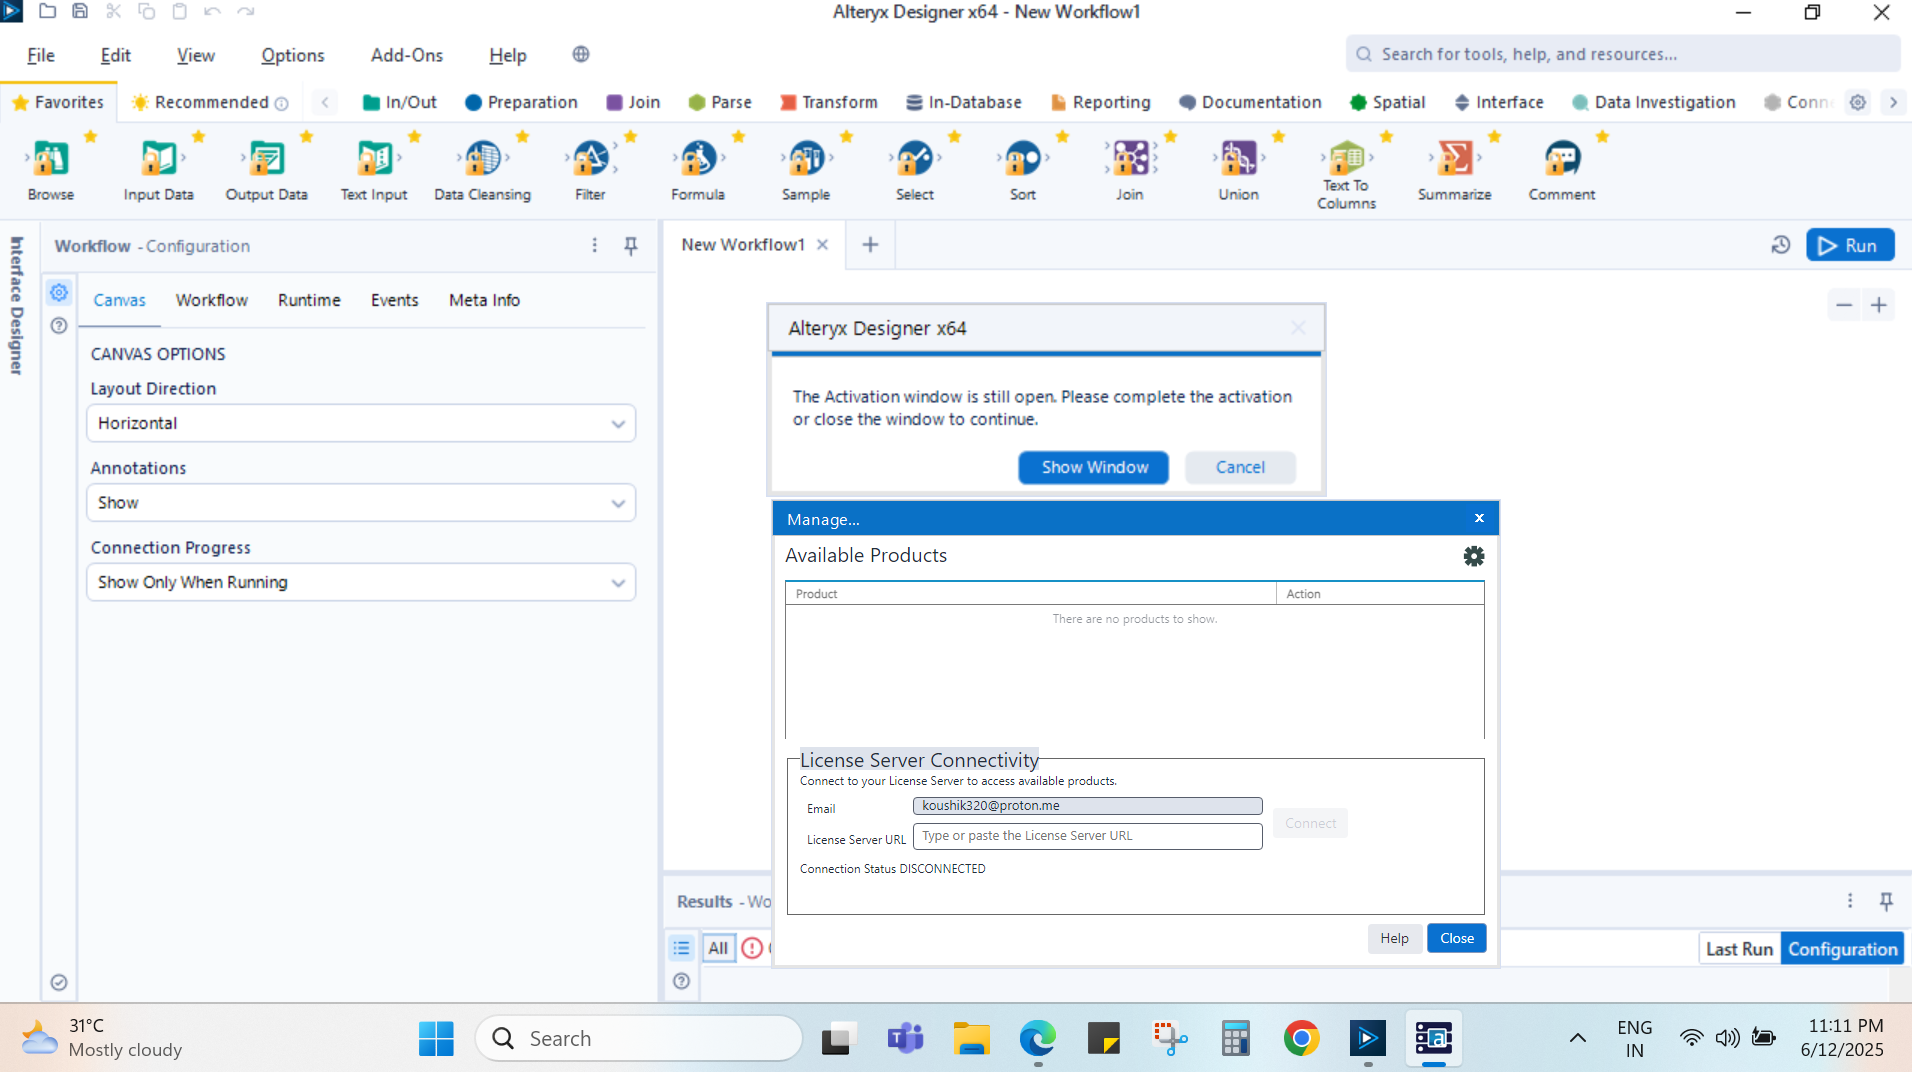Pin the Workflow Configuration panel
The width and height of the screenshot is (1912, 1072).
(631, 246)
